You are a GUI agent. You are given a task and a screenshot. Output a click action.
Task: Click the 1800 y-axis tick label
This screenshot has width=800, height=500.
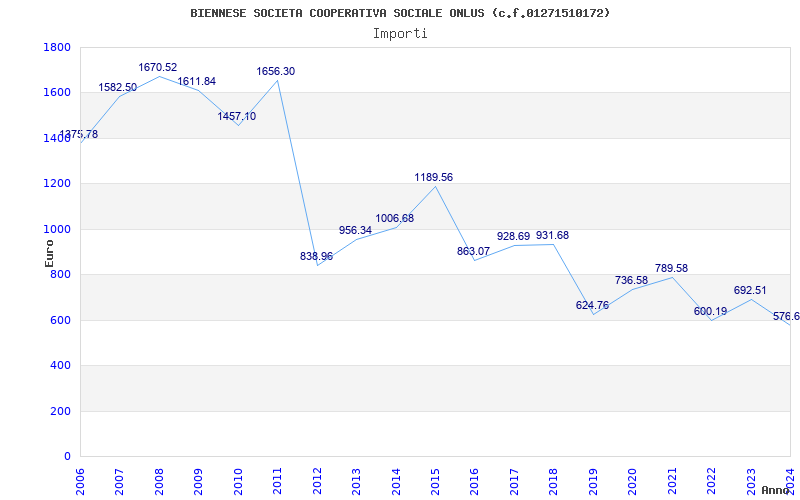coord(57,47)
